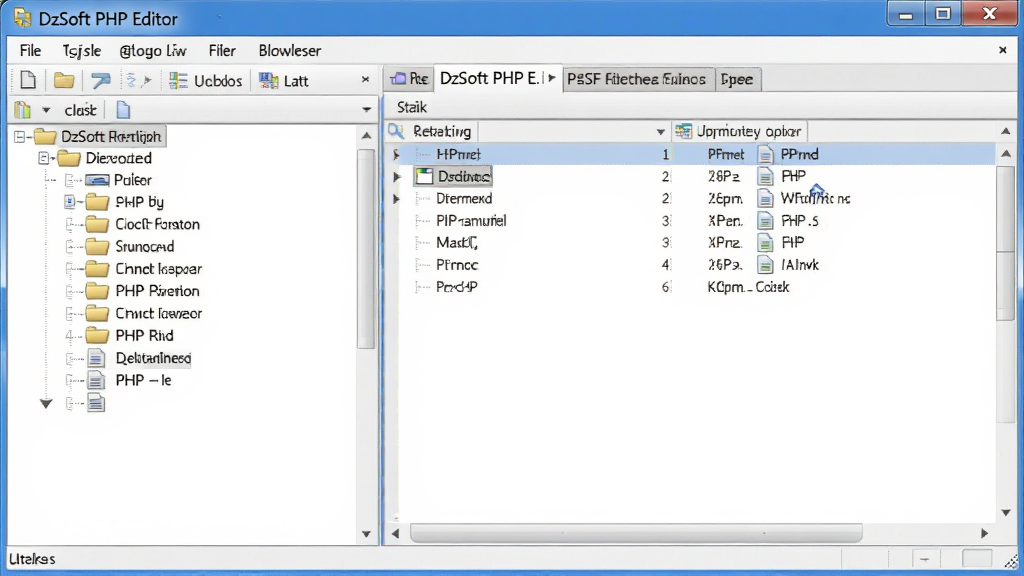Select the Pfmcc row
Image resolution: width=1024 pixels, height=576 pixels.
click(696, 264)
